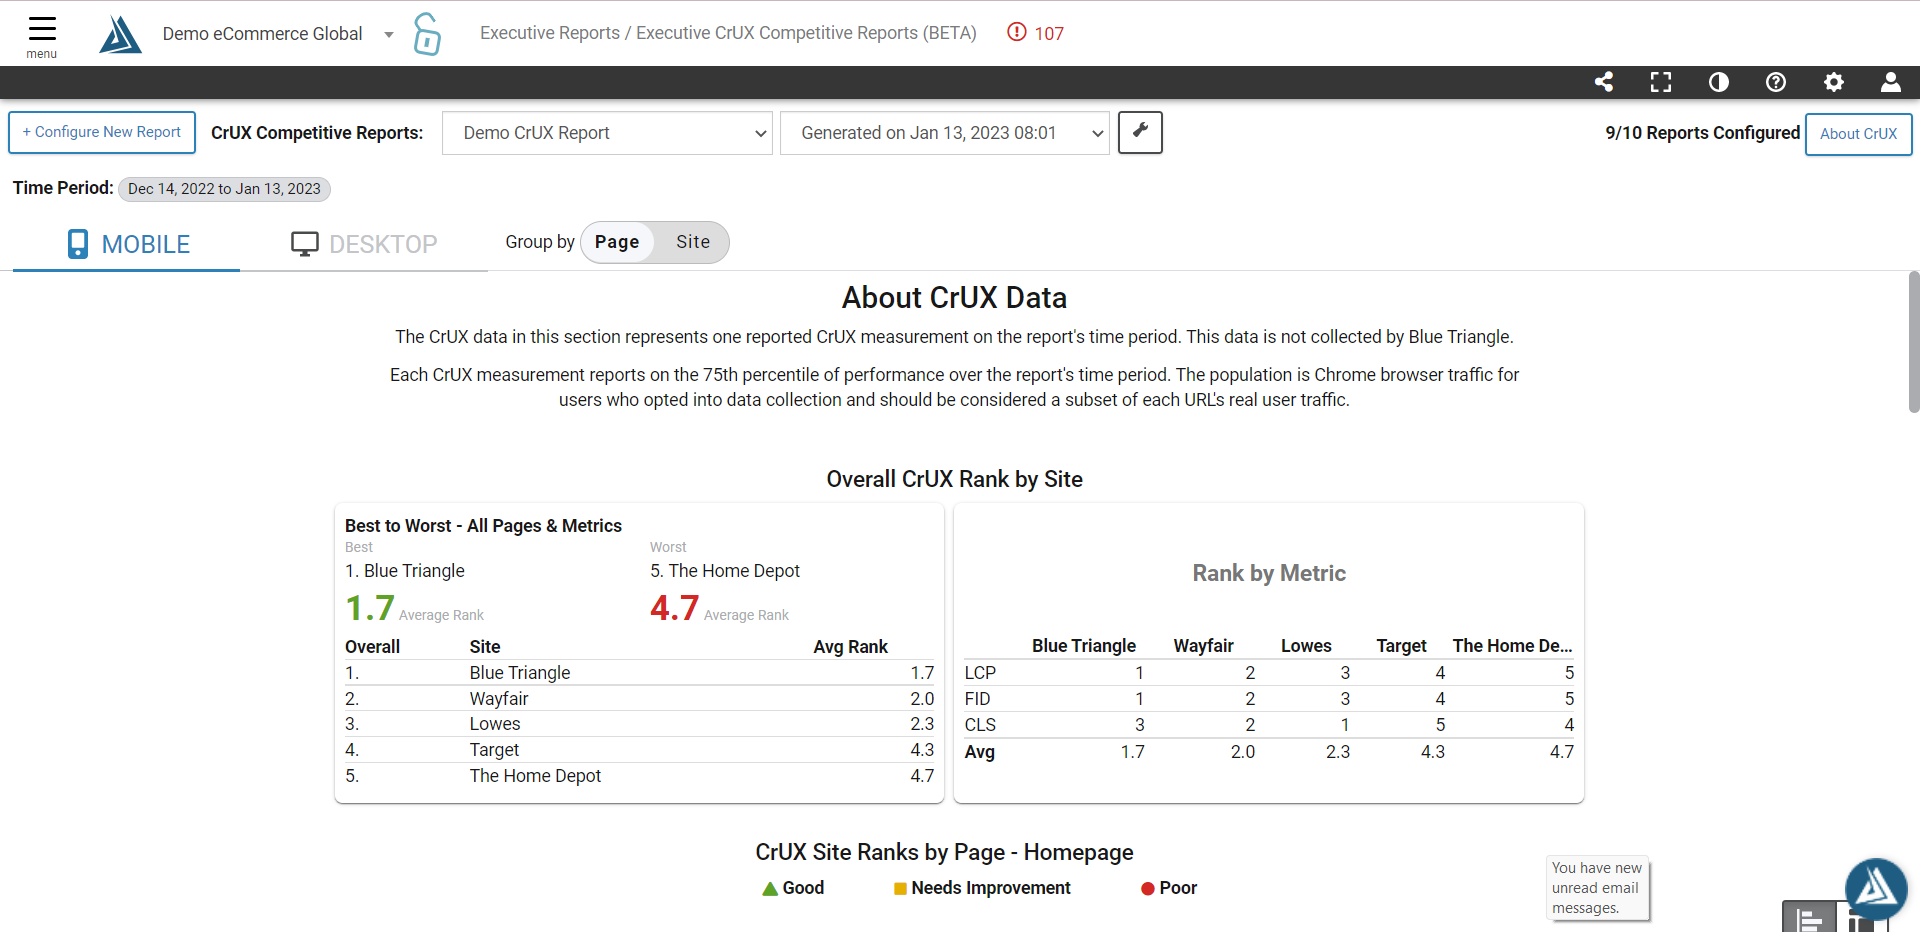
Task: Switch to the MOBILE tab
Action: 127,244
